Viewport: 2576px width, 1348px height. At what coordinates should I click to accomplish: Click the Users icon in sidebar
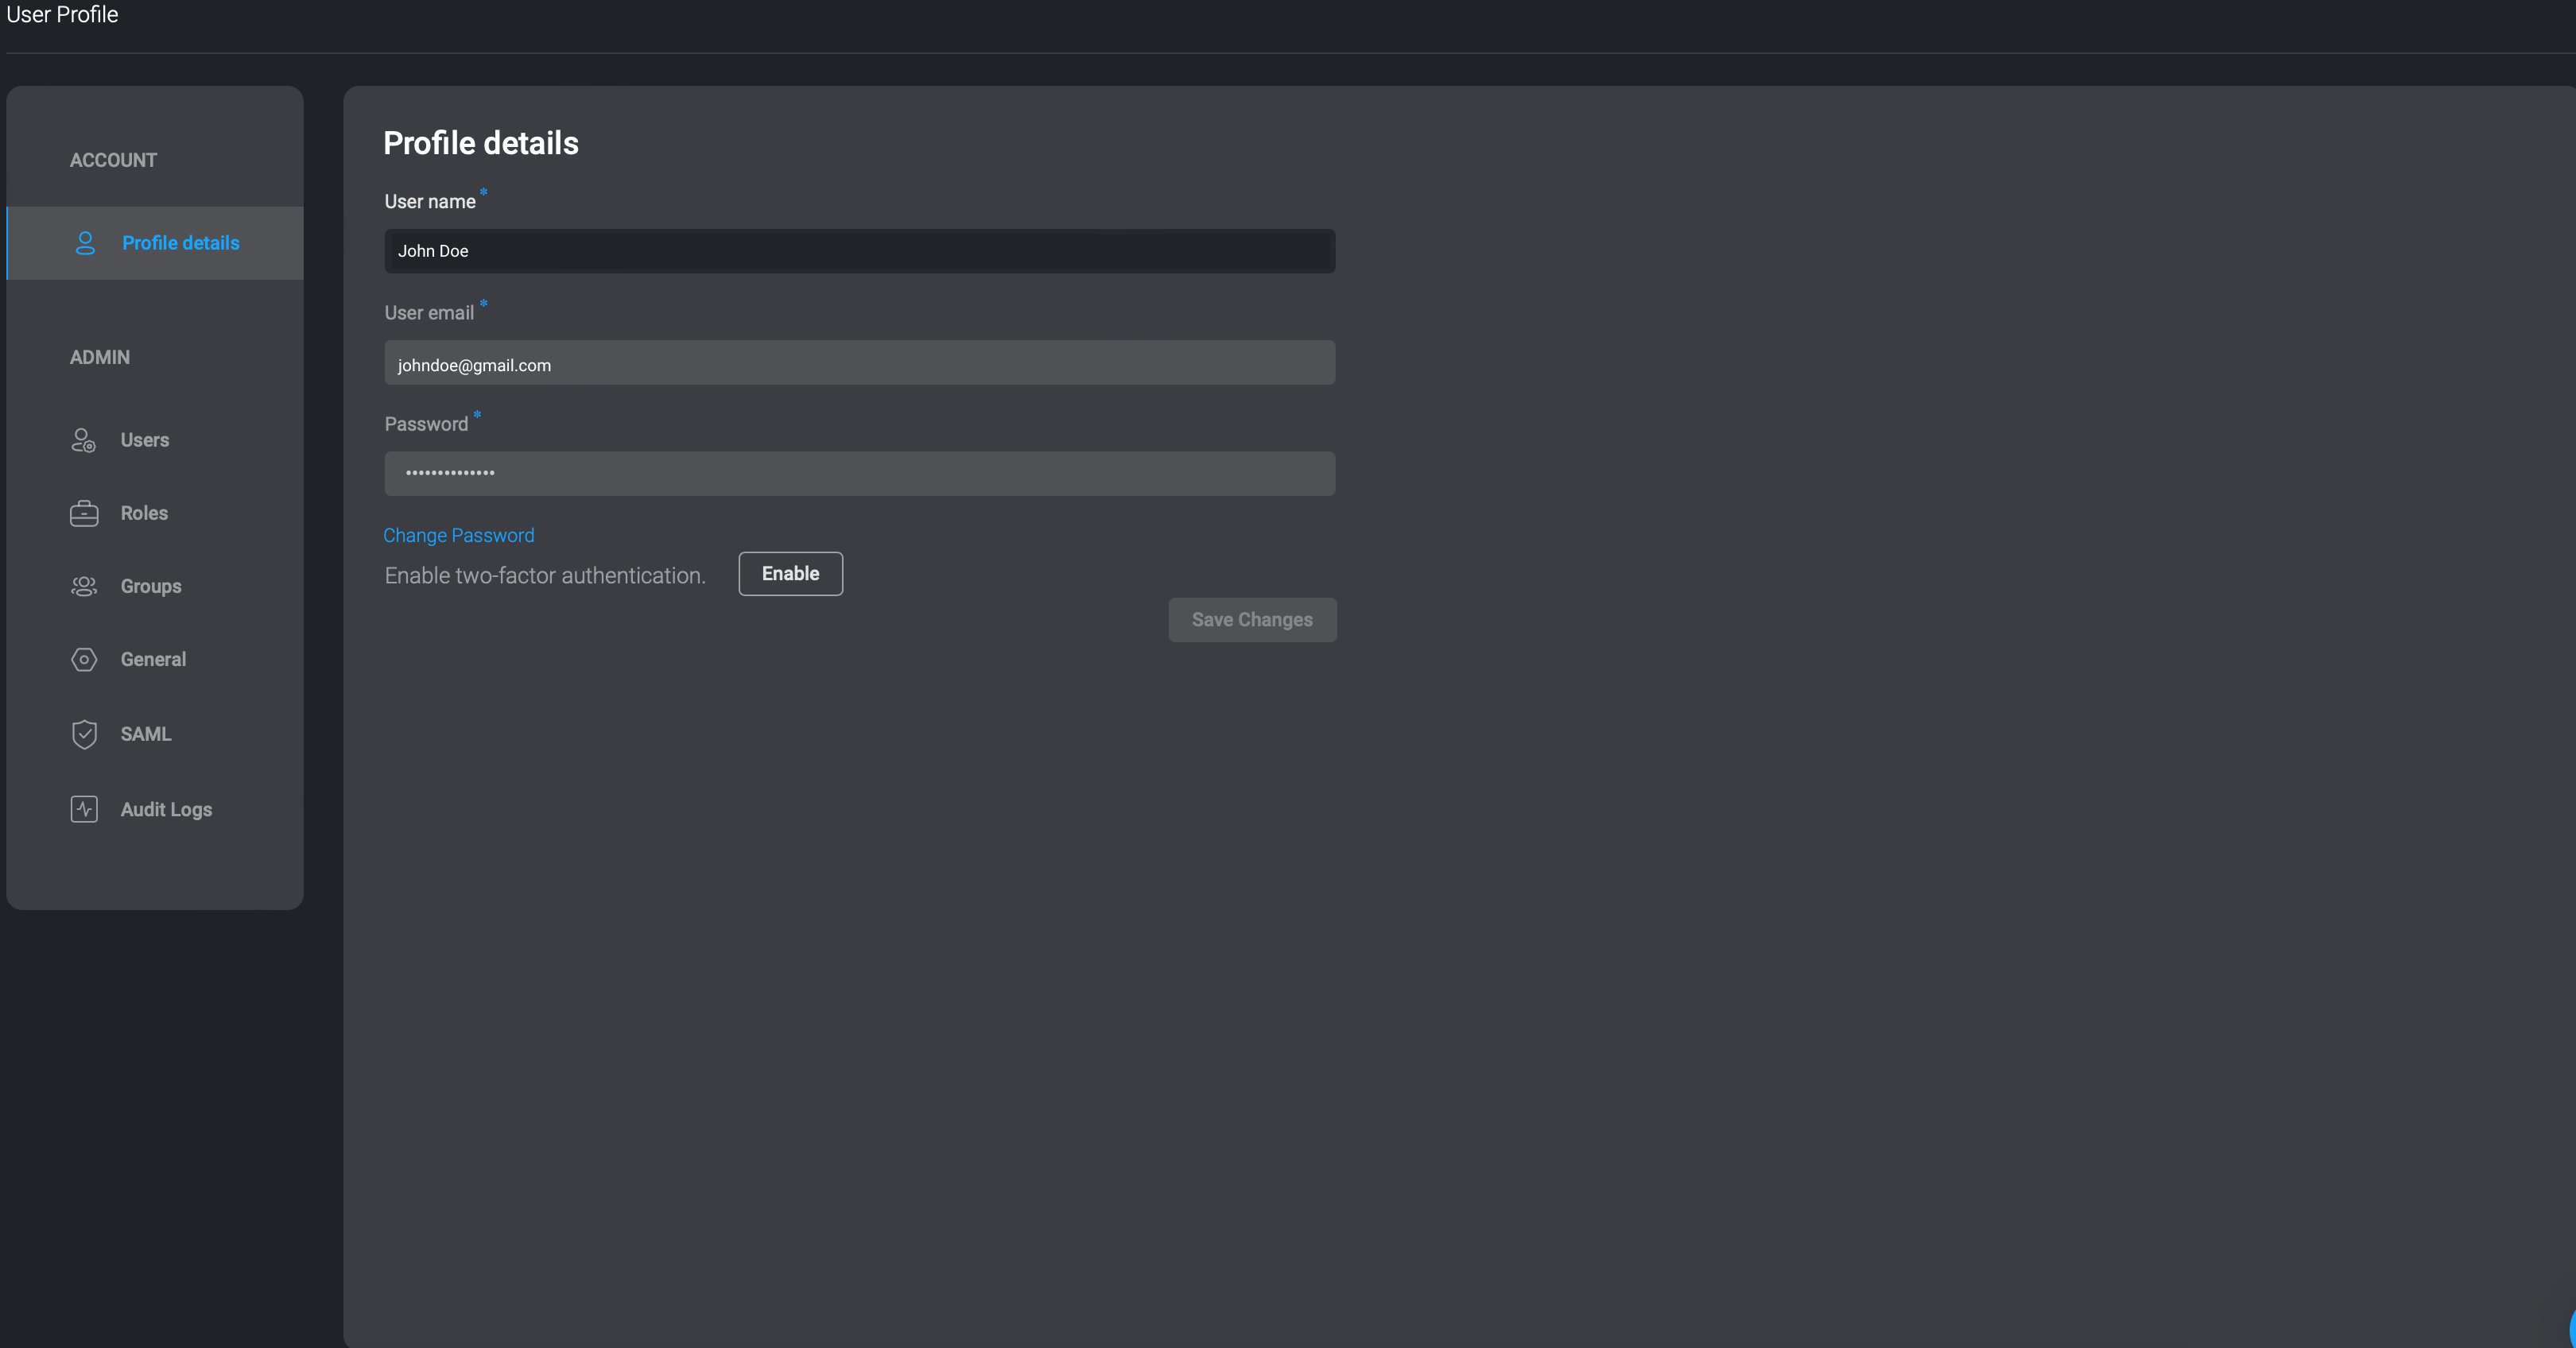84,440
